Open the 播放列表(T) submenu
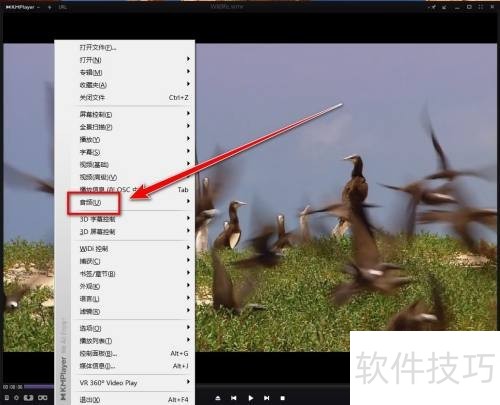 133,341
